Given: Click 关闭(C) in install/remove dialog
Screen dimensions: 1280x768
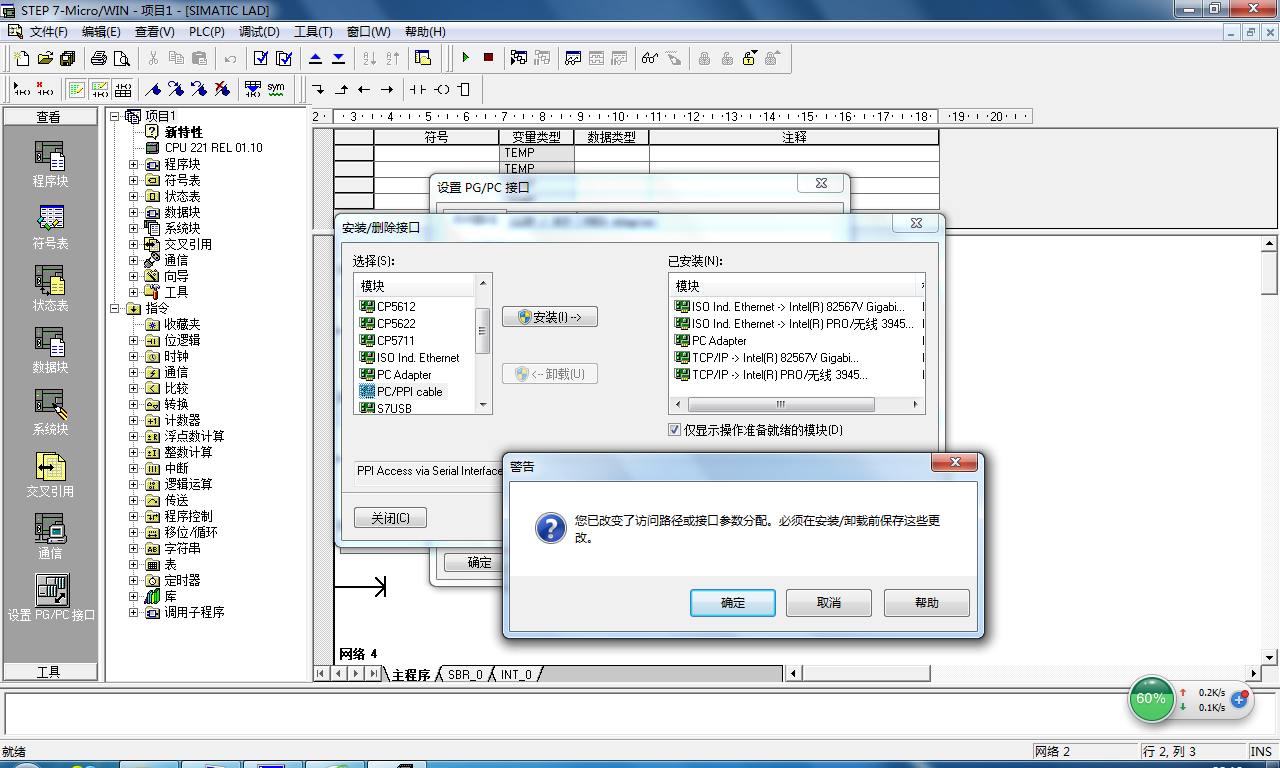Looking at the screenshot, I should tap(390, 518).
